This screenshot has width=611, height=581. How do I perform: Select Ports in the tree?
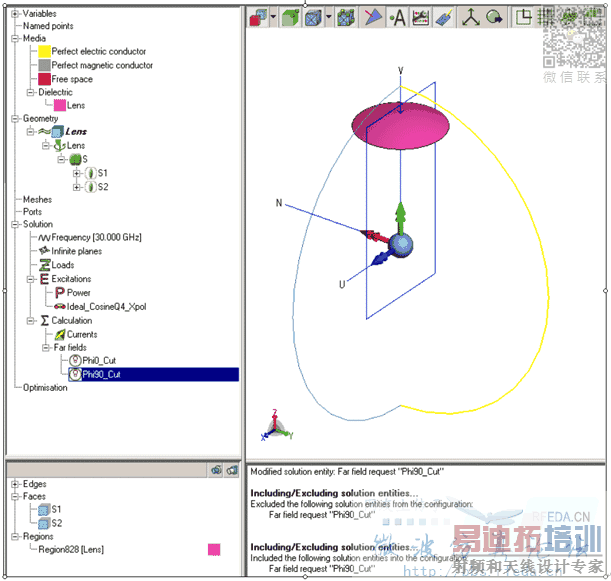tap(32, 212)
